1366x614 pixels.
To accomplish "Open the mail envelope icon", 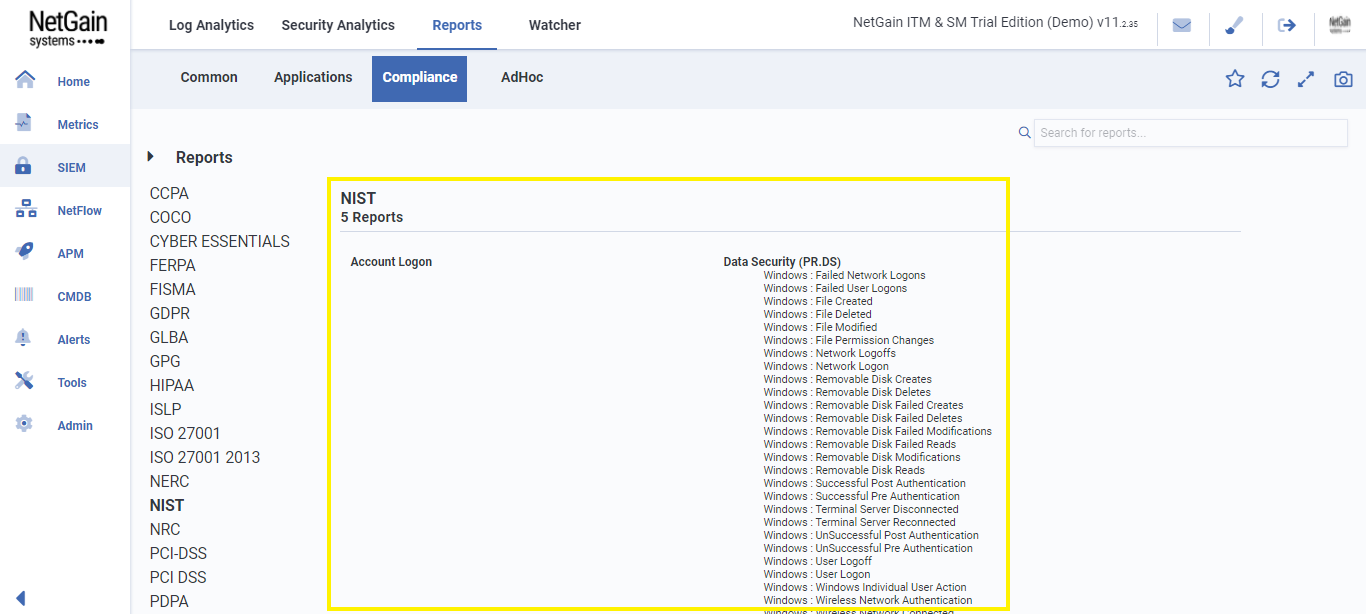I will 1182,26.
